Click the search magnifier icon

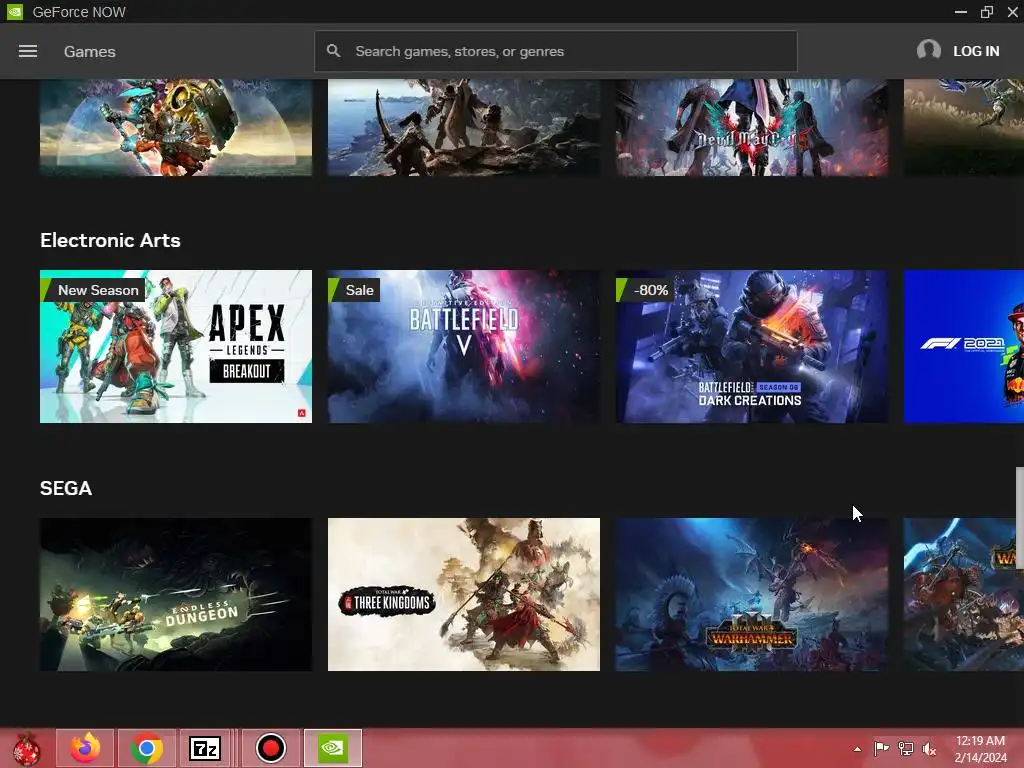click(x=334, y=51)
